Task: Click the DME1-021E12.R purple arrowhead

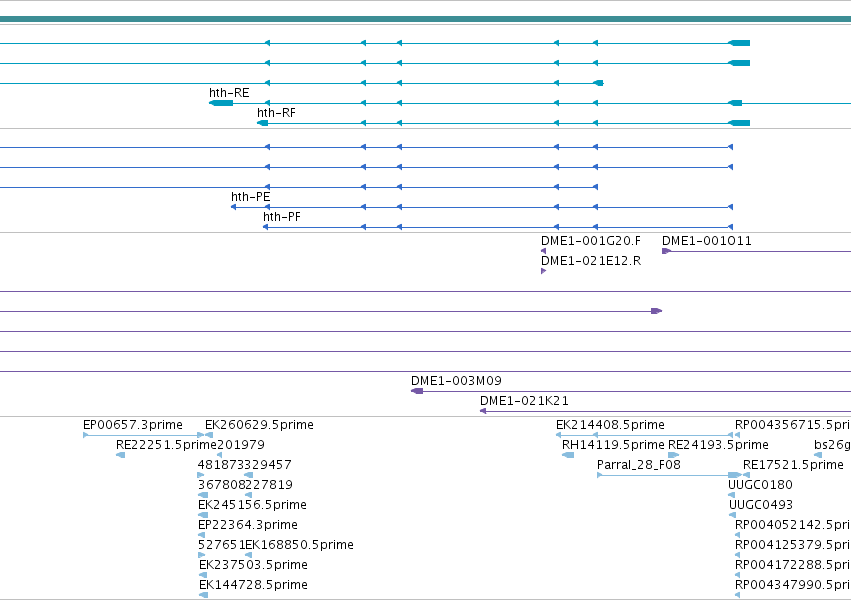Action: [x=543, y=271]
